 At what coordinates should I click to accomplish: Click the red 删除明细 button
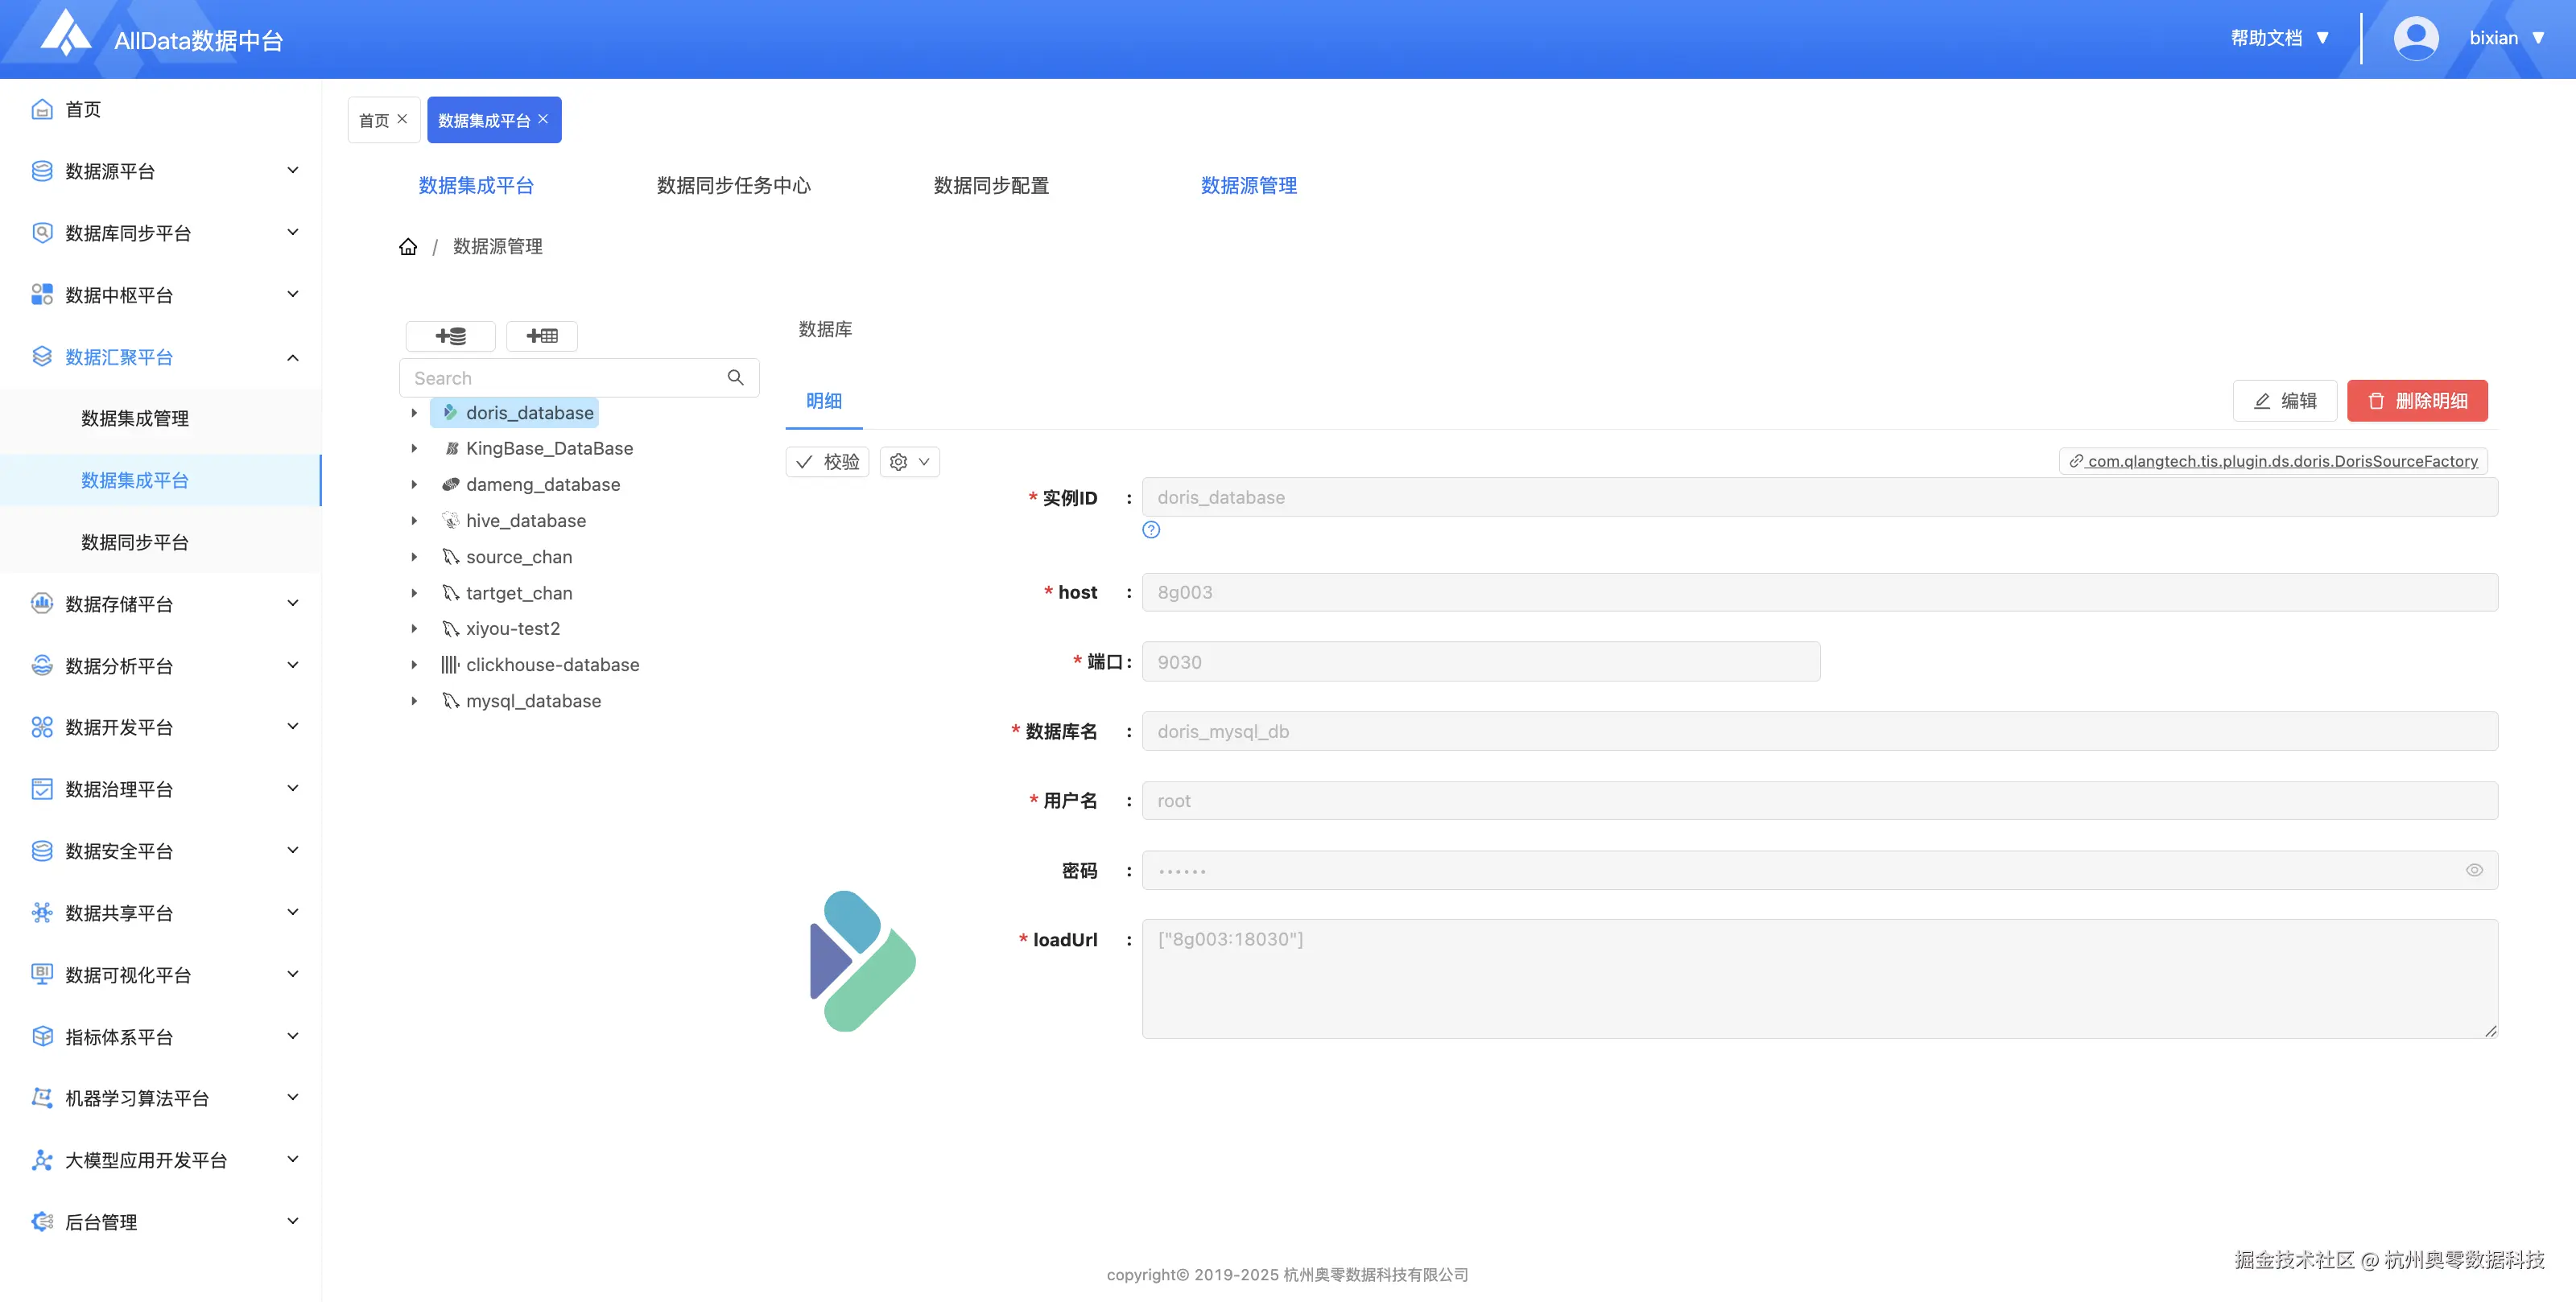click(x=2417, y=401)
